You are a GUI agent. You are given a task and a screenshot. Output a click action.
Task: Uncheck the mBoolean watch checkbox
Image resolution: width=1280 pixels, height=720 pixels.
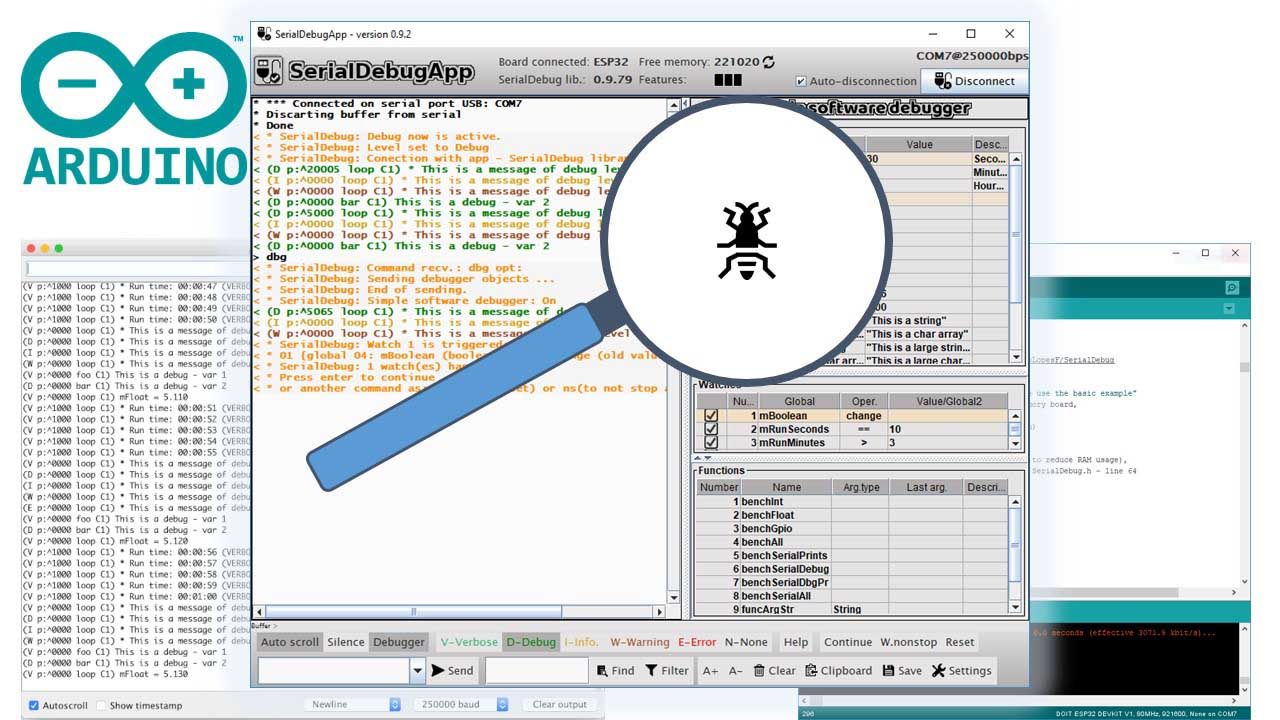point(711,416)
